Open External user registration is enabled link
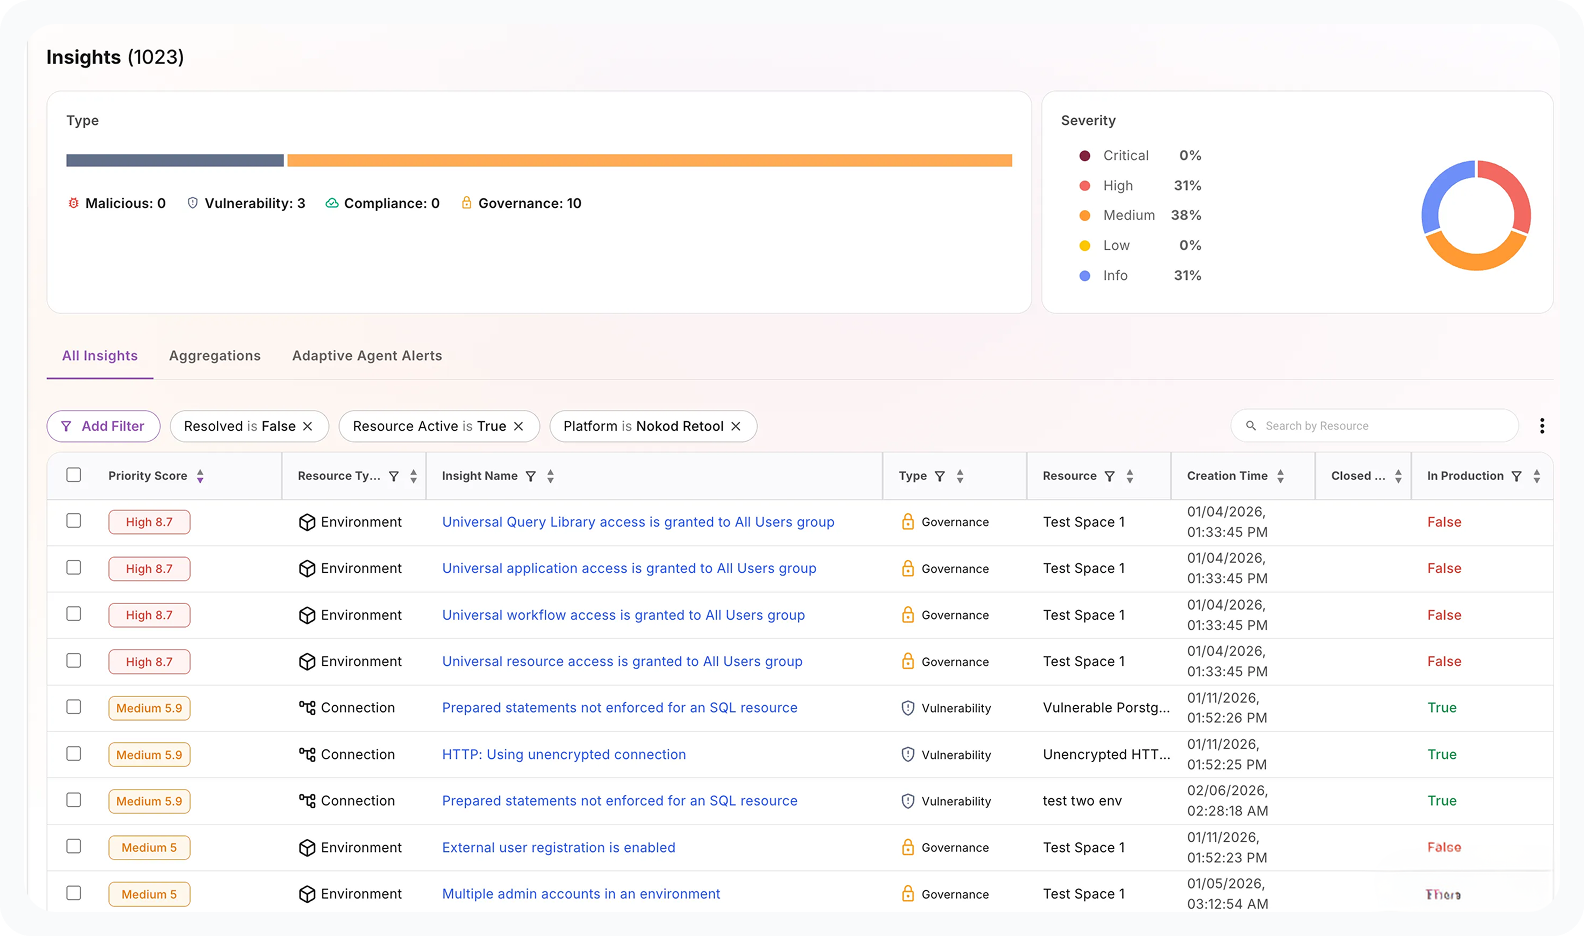 [x=559, y=847]
